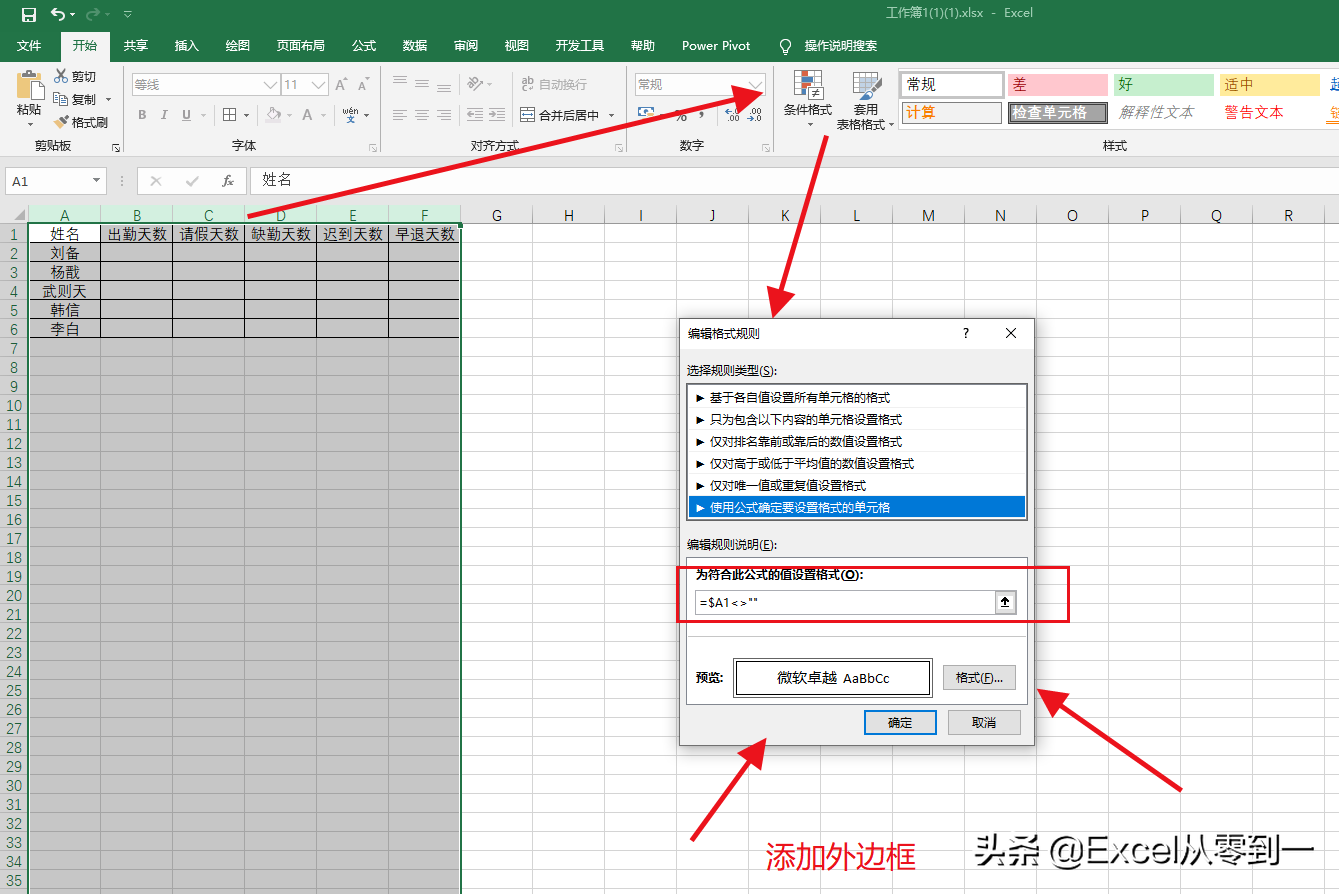Click the Fill Color paint bucket icon

[x=272, y=115]
